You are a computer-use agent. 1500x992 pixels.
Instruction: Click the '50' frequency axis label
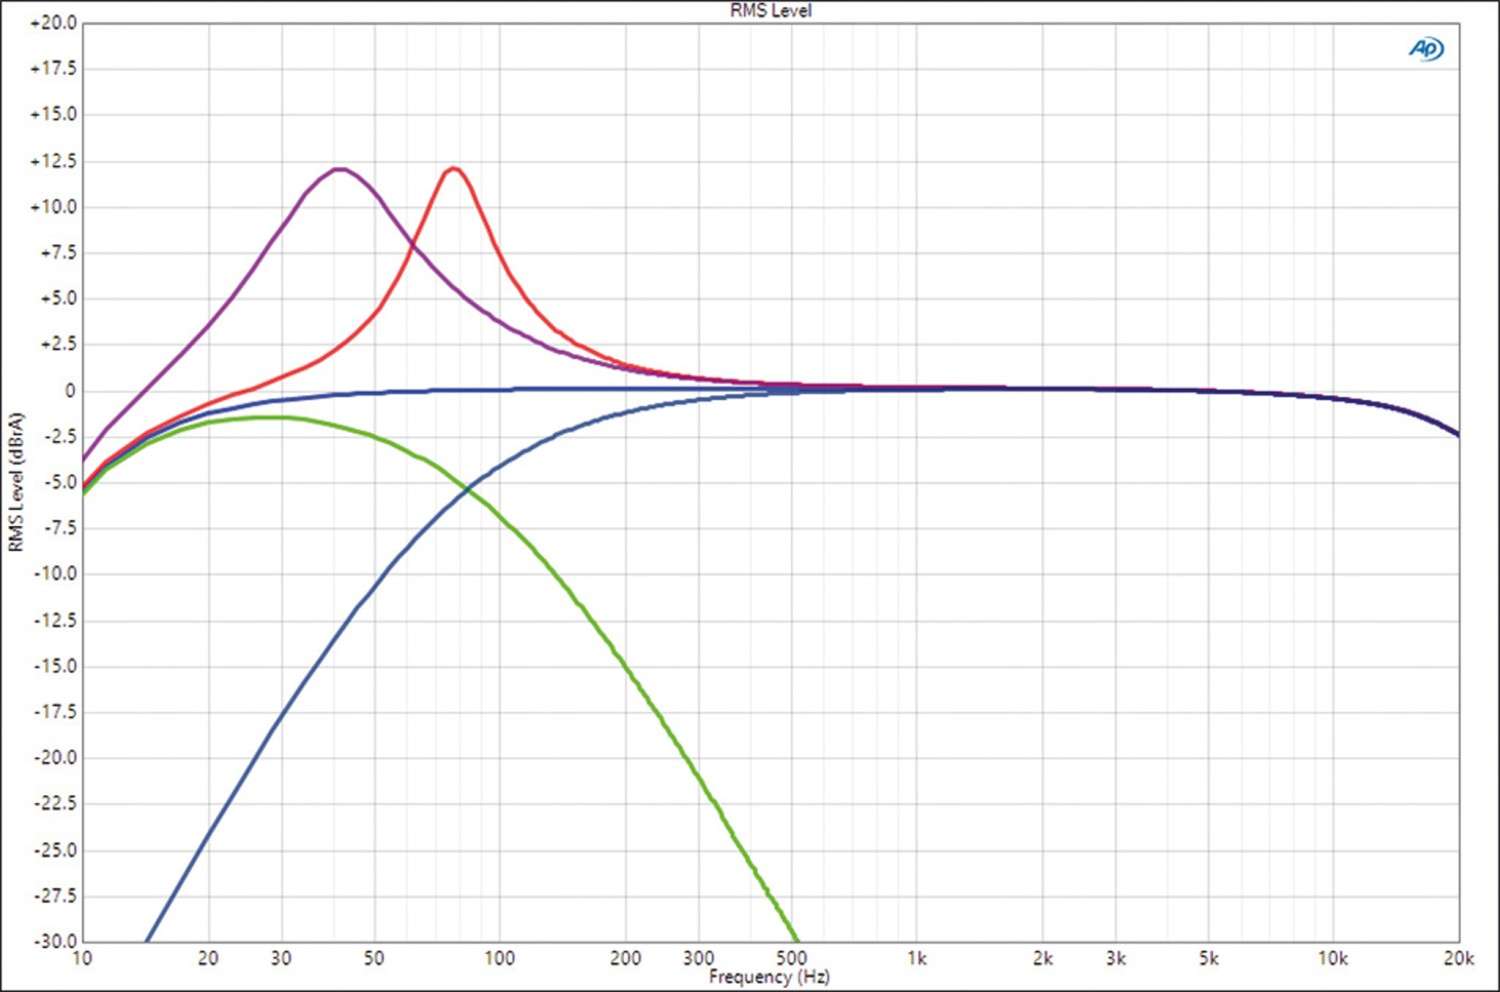[x=374, y=958]
